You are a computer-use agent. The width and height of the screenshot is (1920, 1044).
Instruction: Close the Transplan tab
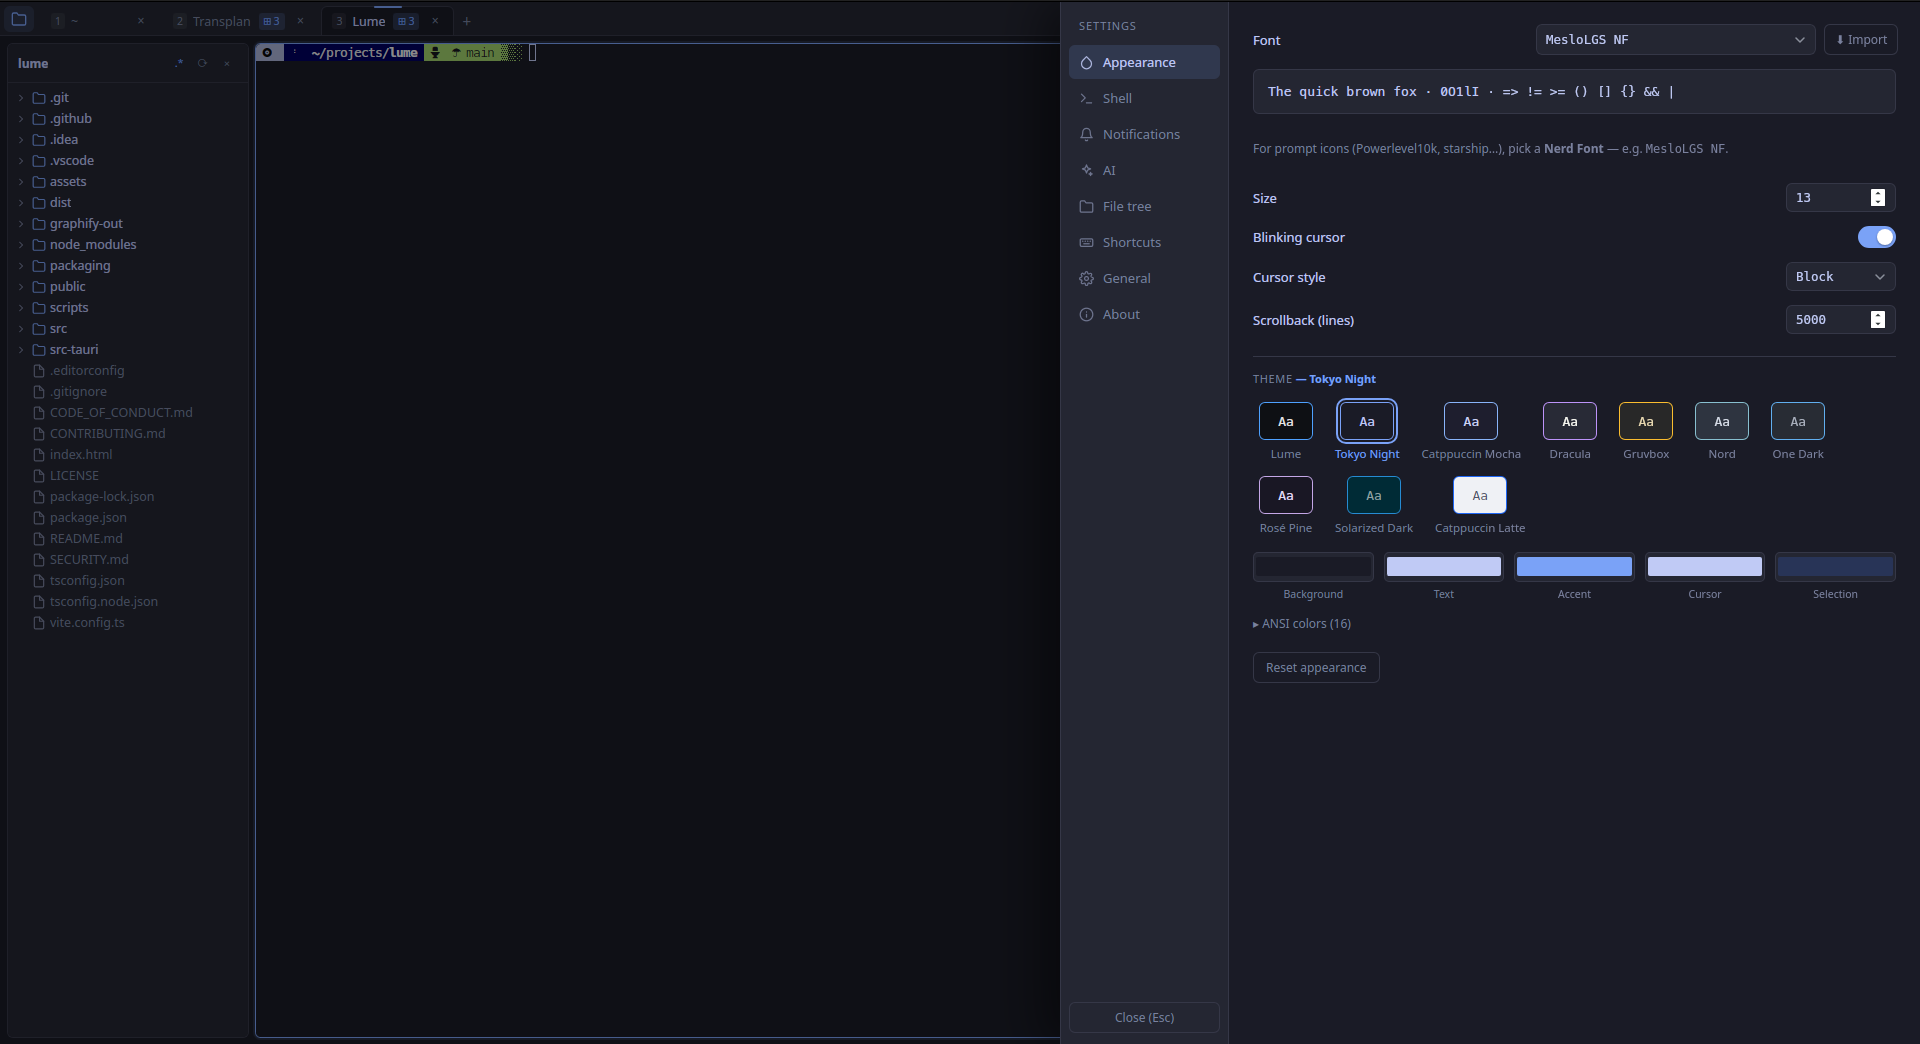(300, 21)
